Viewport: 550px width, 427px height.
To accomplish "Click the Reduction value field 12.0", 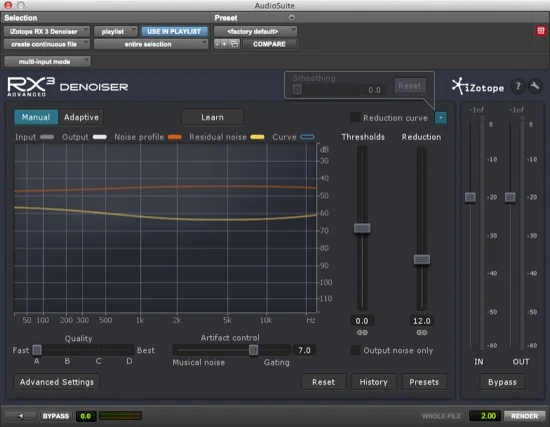I will coord(422,321).
